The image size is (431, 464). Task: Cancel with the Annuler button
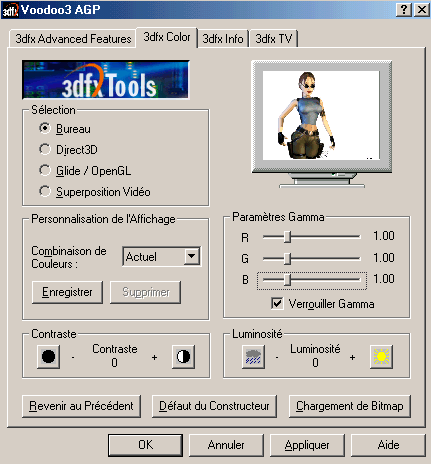click(x=226, y=445)
